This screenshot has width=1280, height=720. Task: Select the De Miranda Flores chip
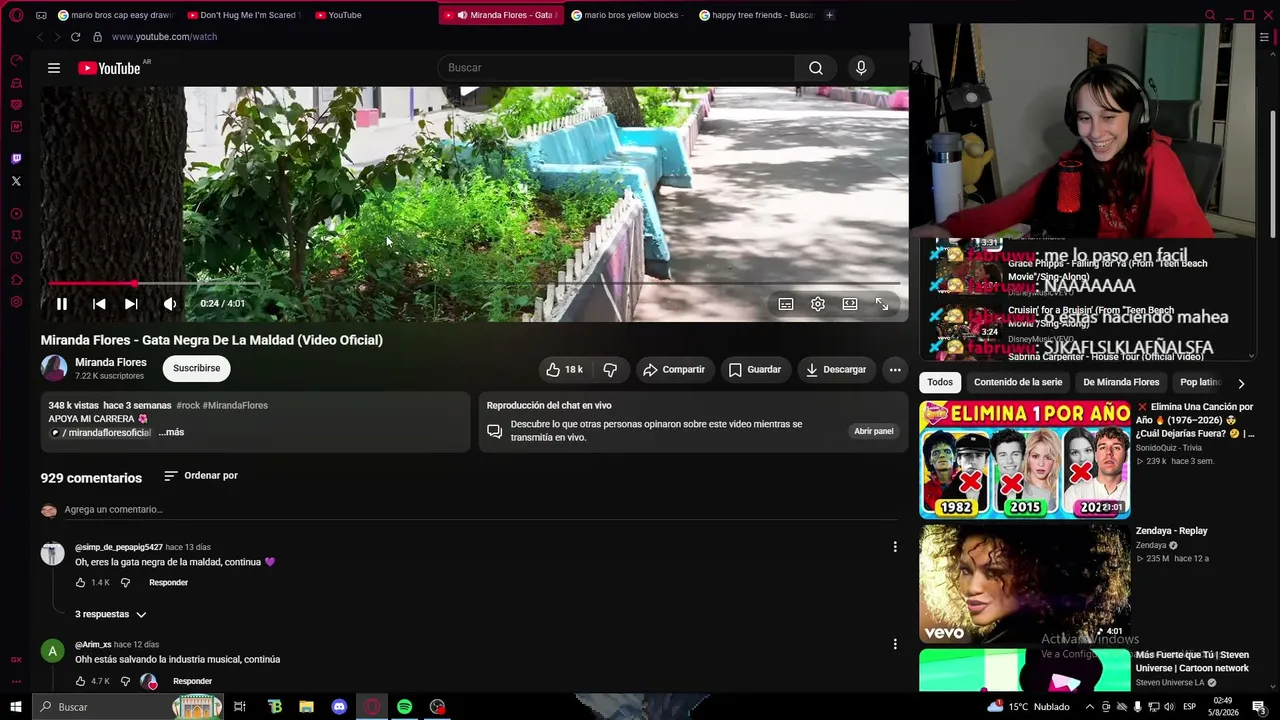(x=1121, y=382)
